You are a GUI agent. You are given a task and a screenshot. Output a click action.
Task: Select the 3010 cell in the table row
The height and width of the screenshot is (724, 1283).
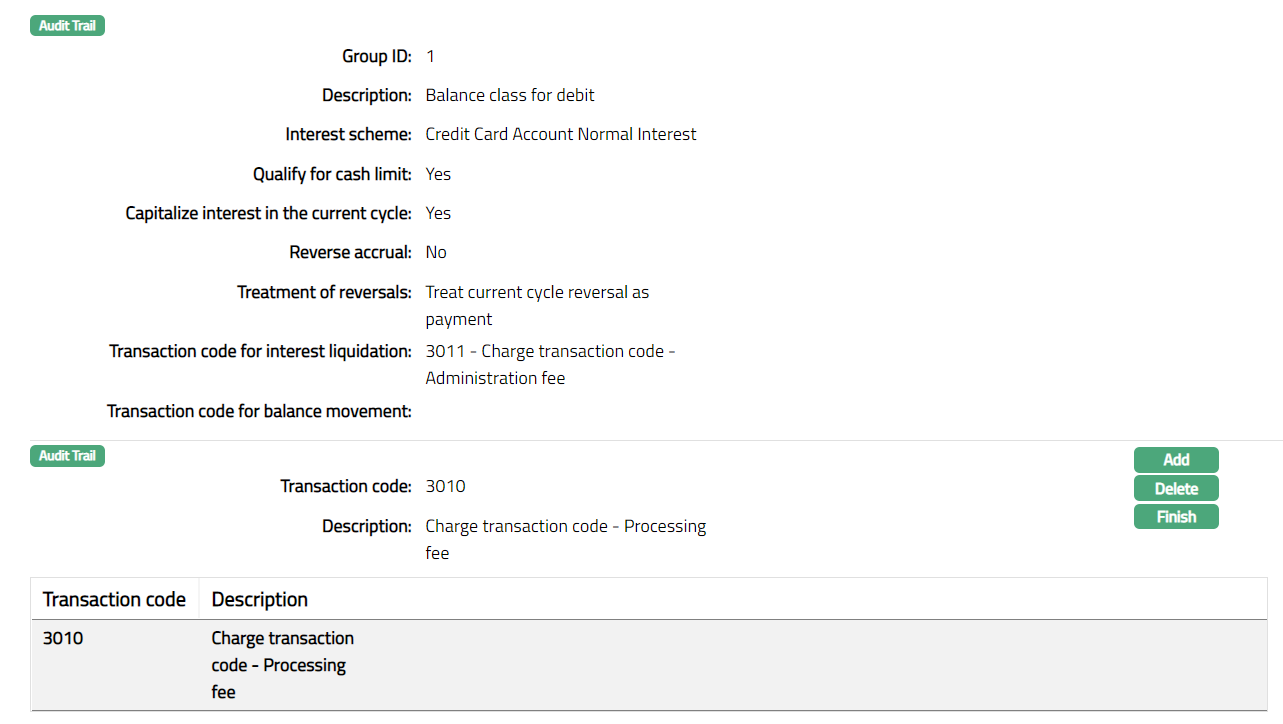pos(63,638)
